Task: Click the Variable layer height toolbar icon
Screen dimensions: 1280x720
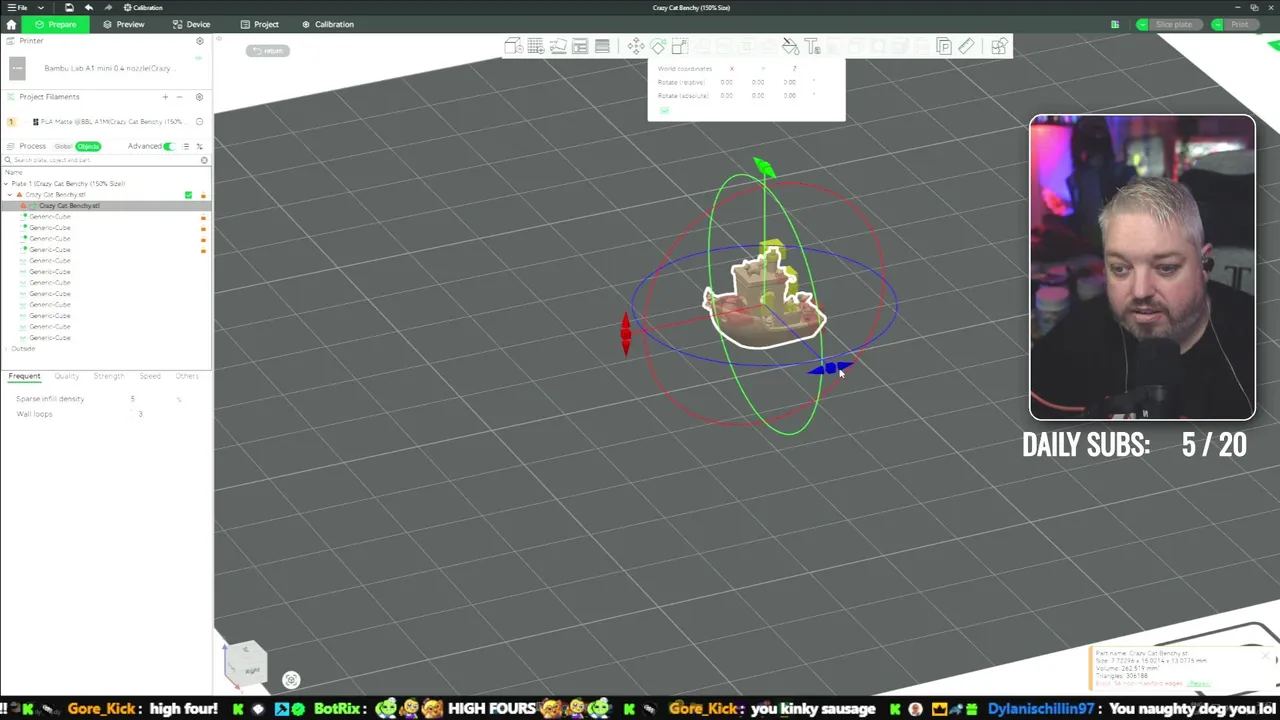Action: 602,46
